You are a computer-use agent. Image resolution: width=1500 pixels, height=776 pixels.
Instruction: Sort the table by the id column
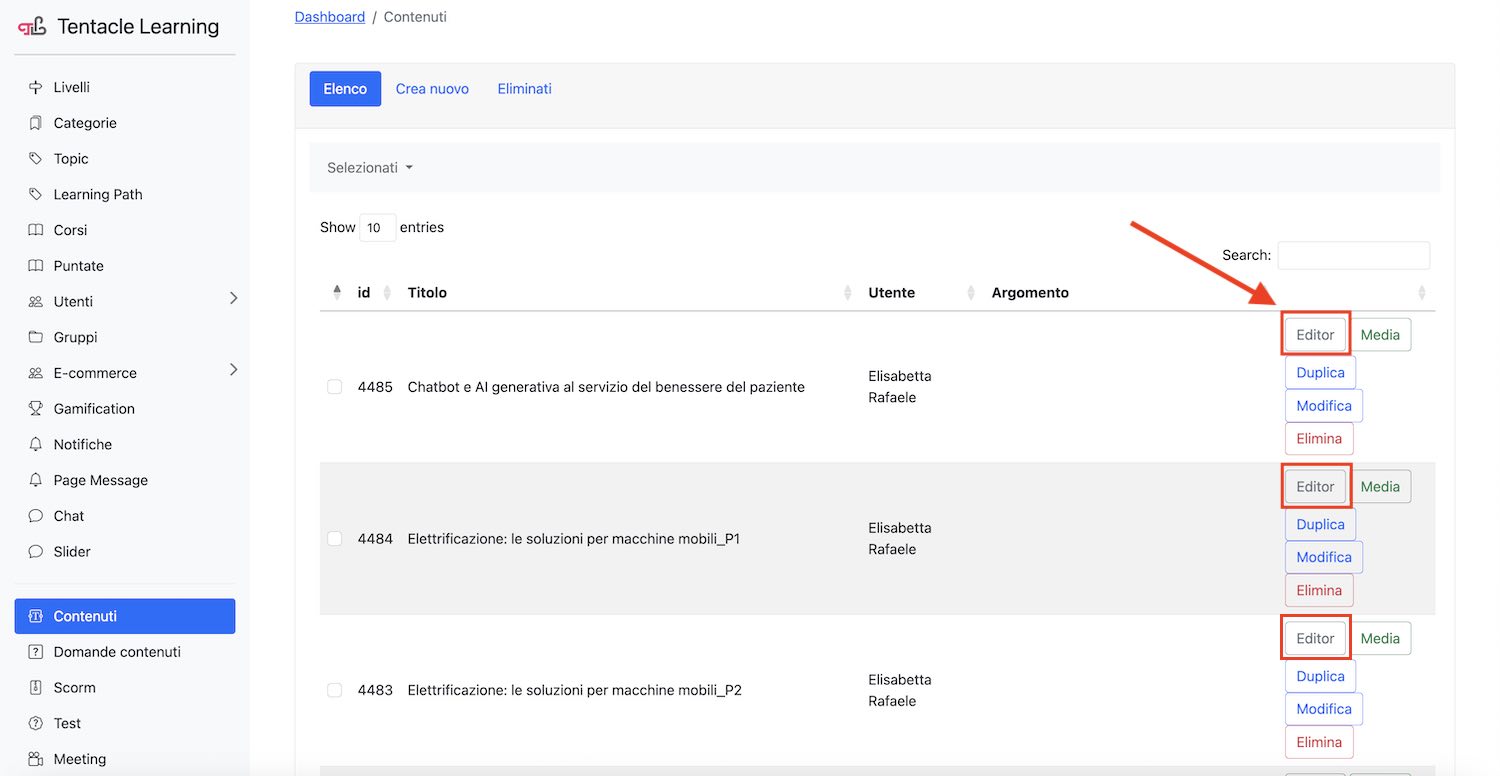[364, 293]
